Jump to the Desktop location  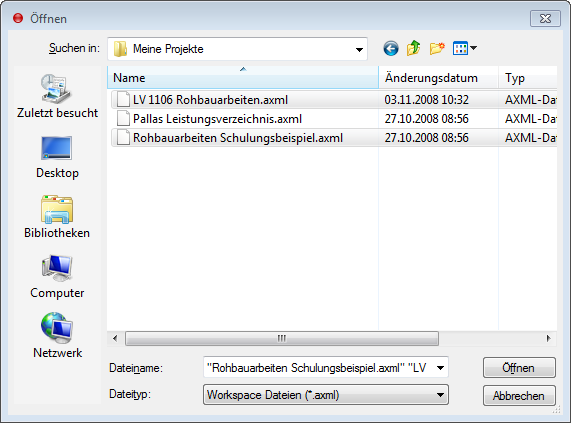point(57,157)
